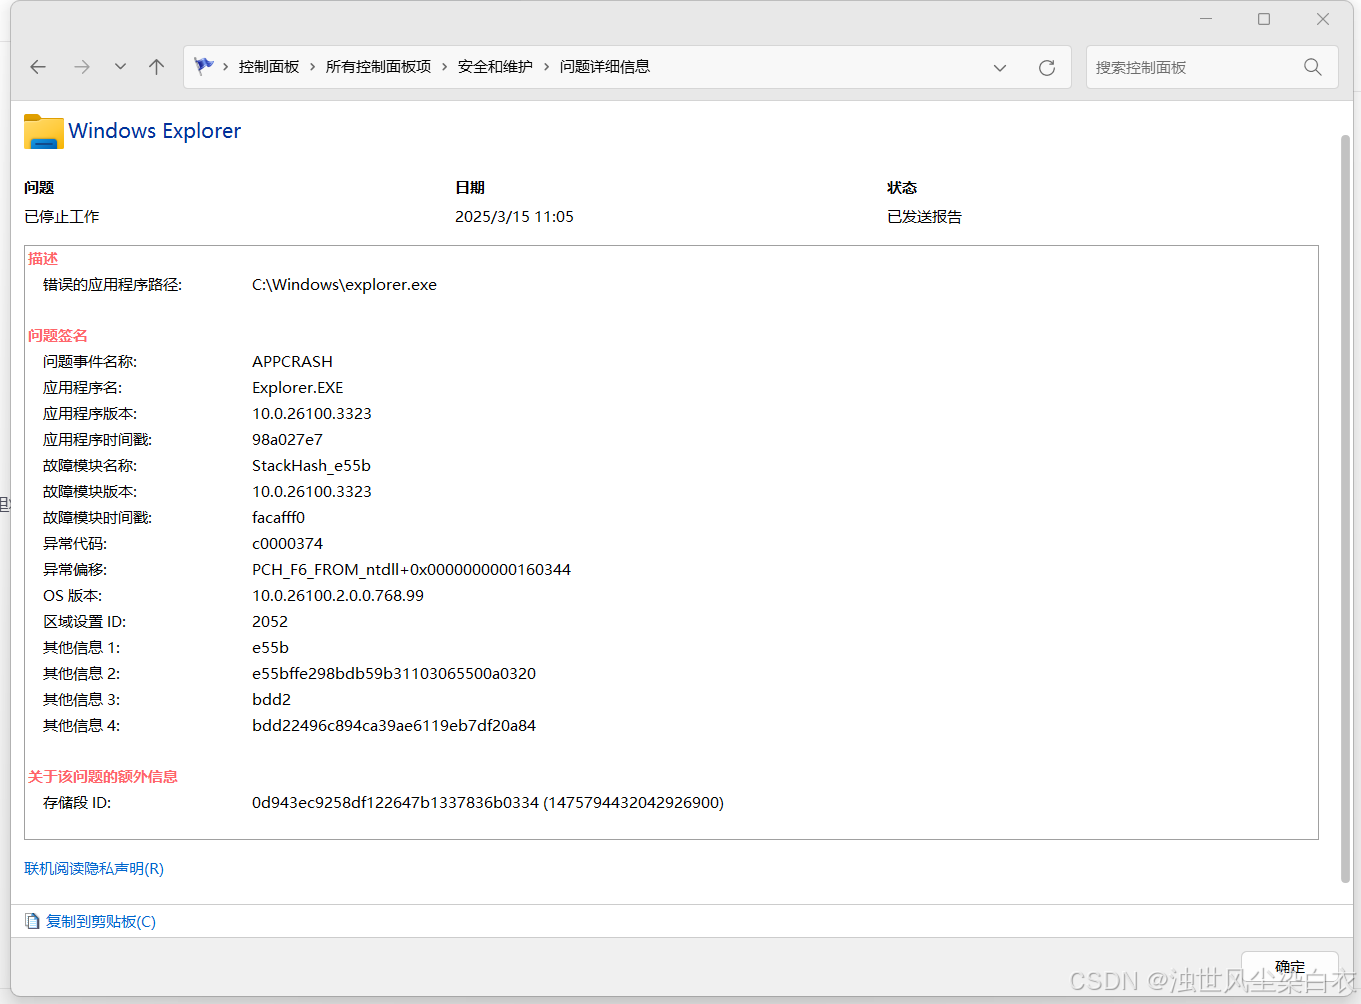Minimize the window
The image size is (1361, 1004).
click(x=1206, y=19)
